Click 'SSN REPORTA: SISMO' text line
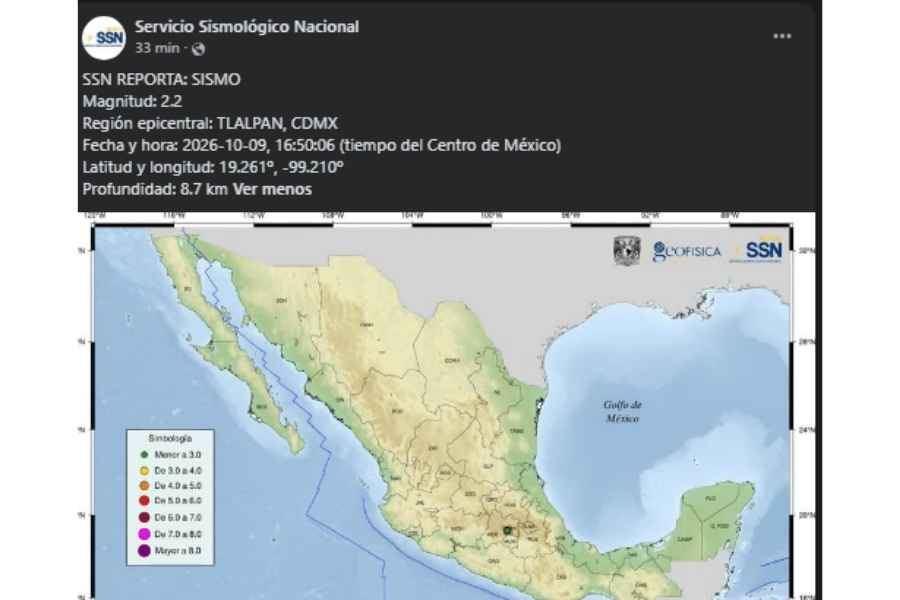900x600 pixels. (x=161, y=79)
